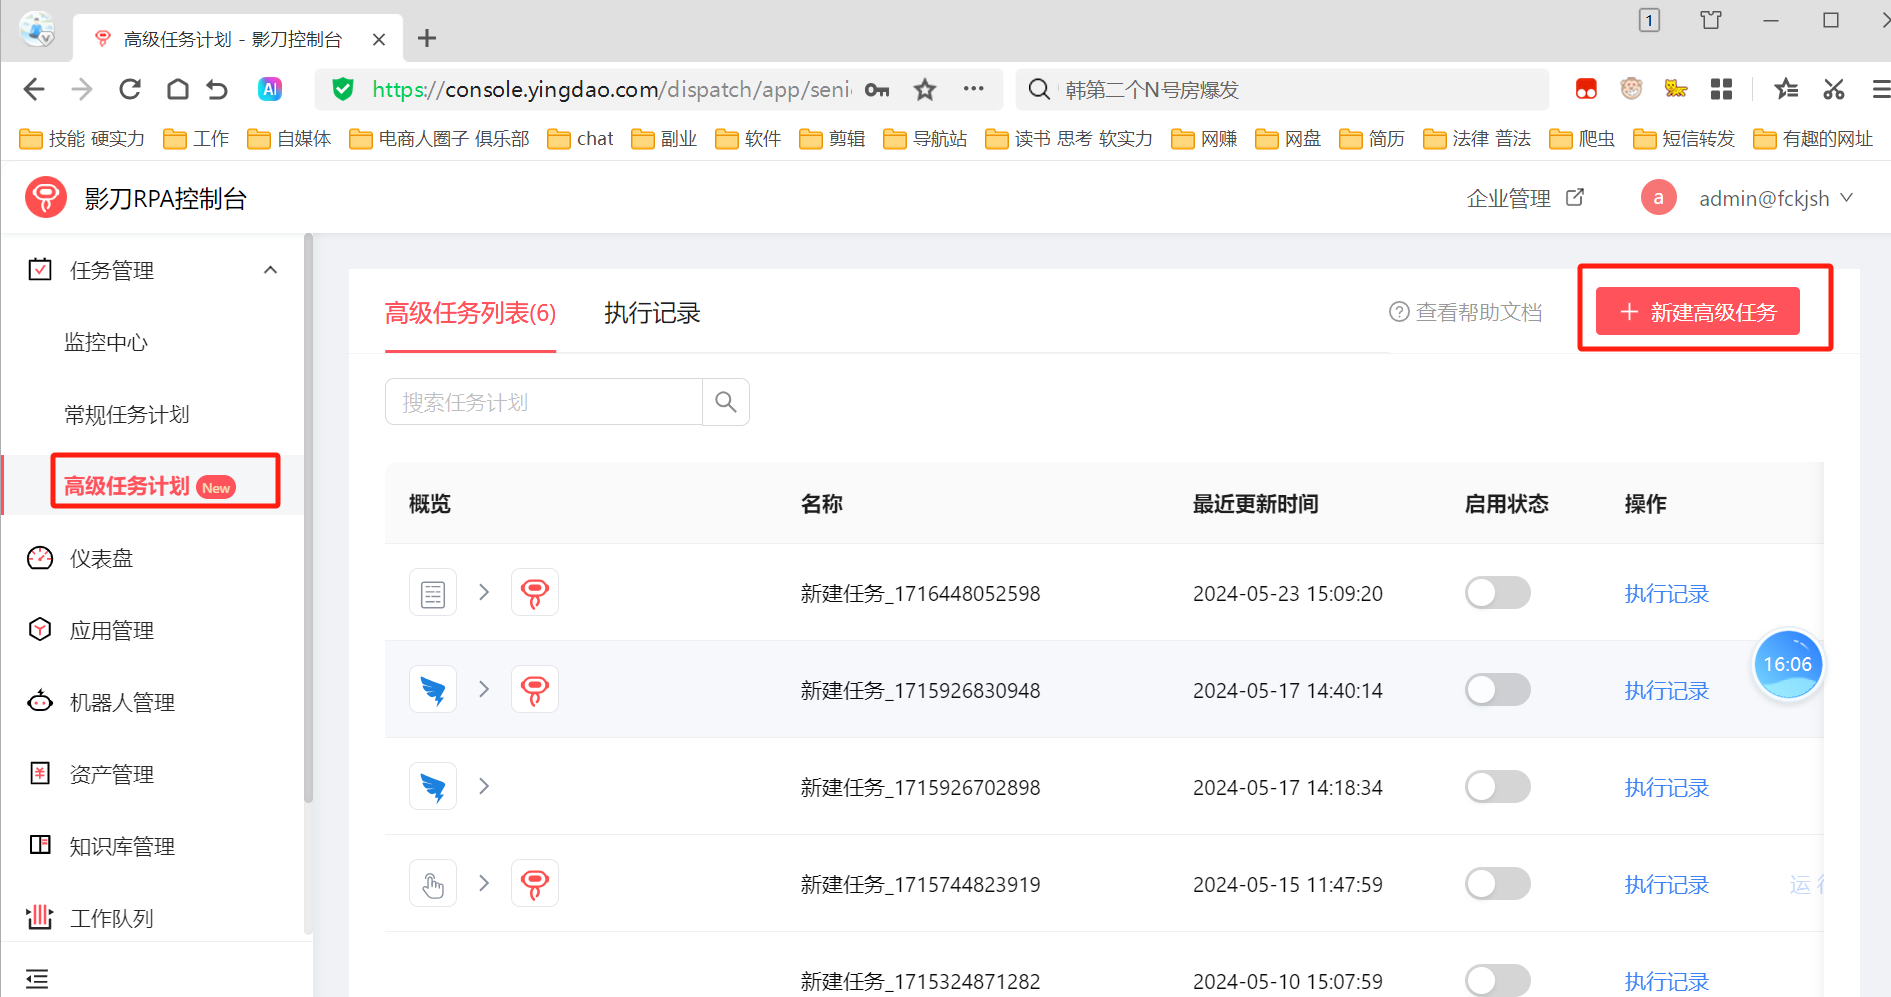1891x997 pixels.
Task: Open 企业管理 link in the header
Action: 1509,198
